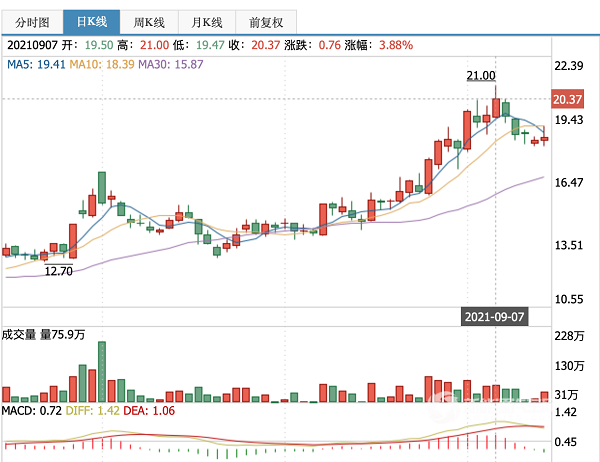Image resolution: width=600 pixels, height=462 pixels.
Task: Click the 12.70 low price label
Action: (60, 271)
